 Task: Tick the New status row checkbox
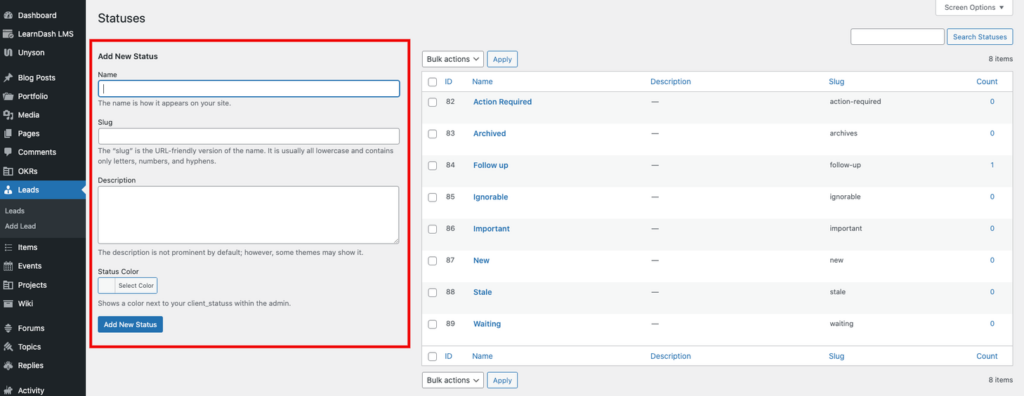[x=432, y=261]
